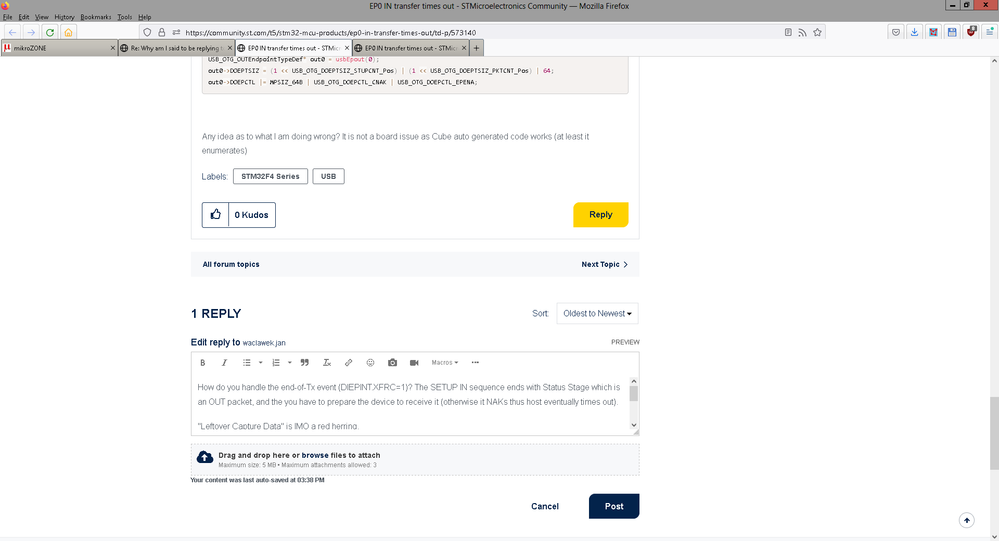Image resolution: width=999 pixels, height=541 pixels.
Task: Click the upload cloud icon
Action: pyautogui.click(x=205, y=457)
